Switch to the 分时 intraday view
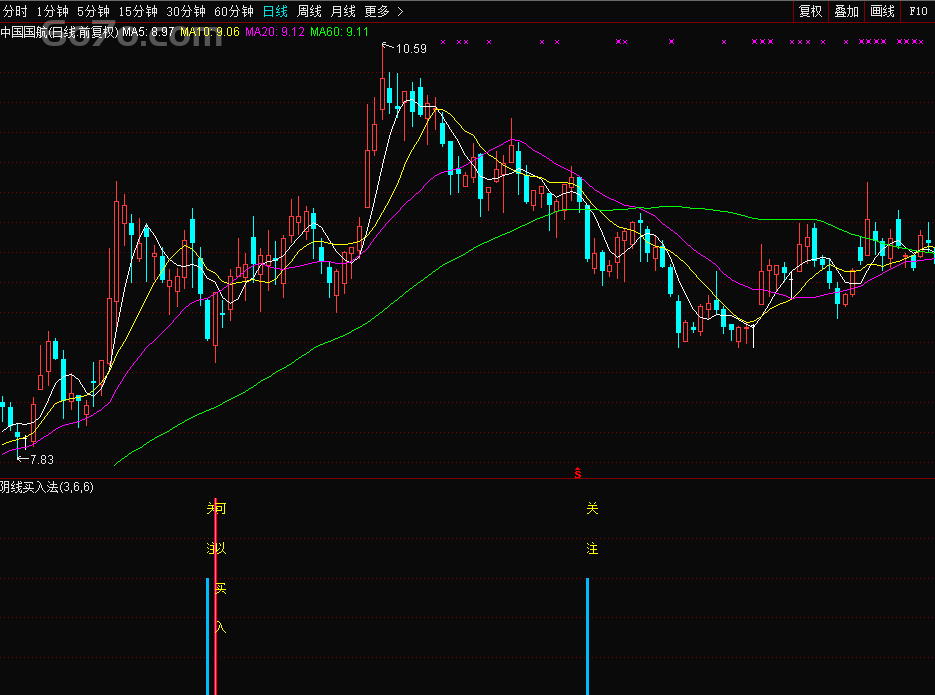This screenshot has height=695, width=935. pyautogui.click(x=15, y=12)
